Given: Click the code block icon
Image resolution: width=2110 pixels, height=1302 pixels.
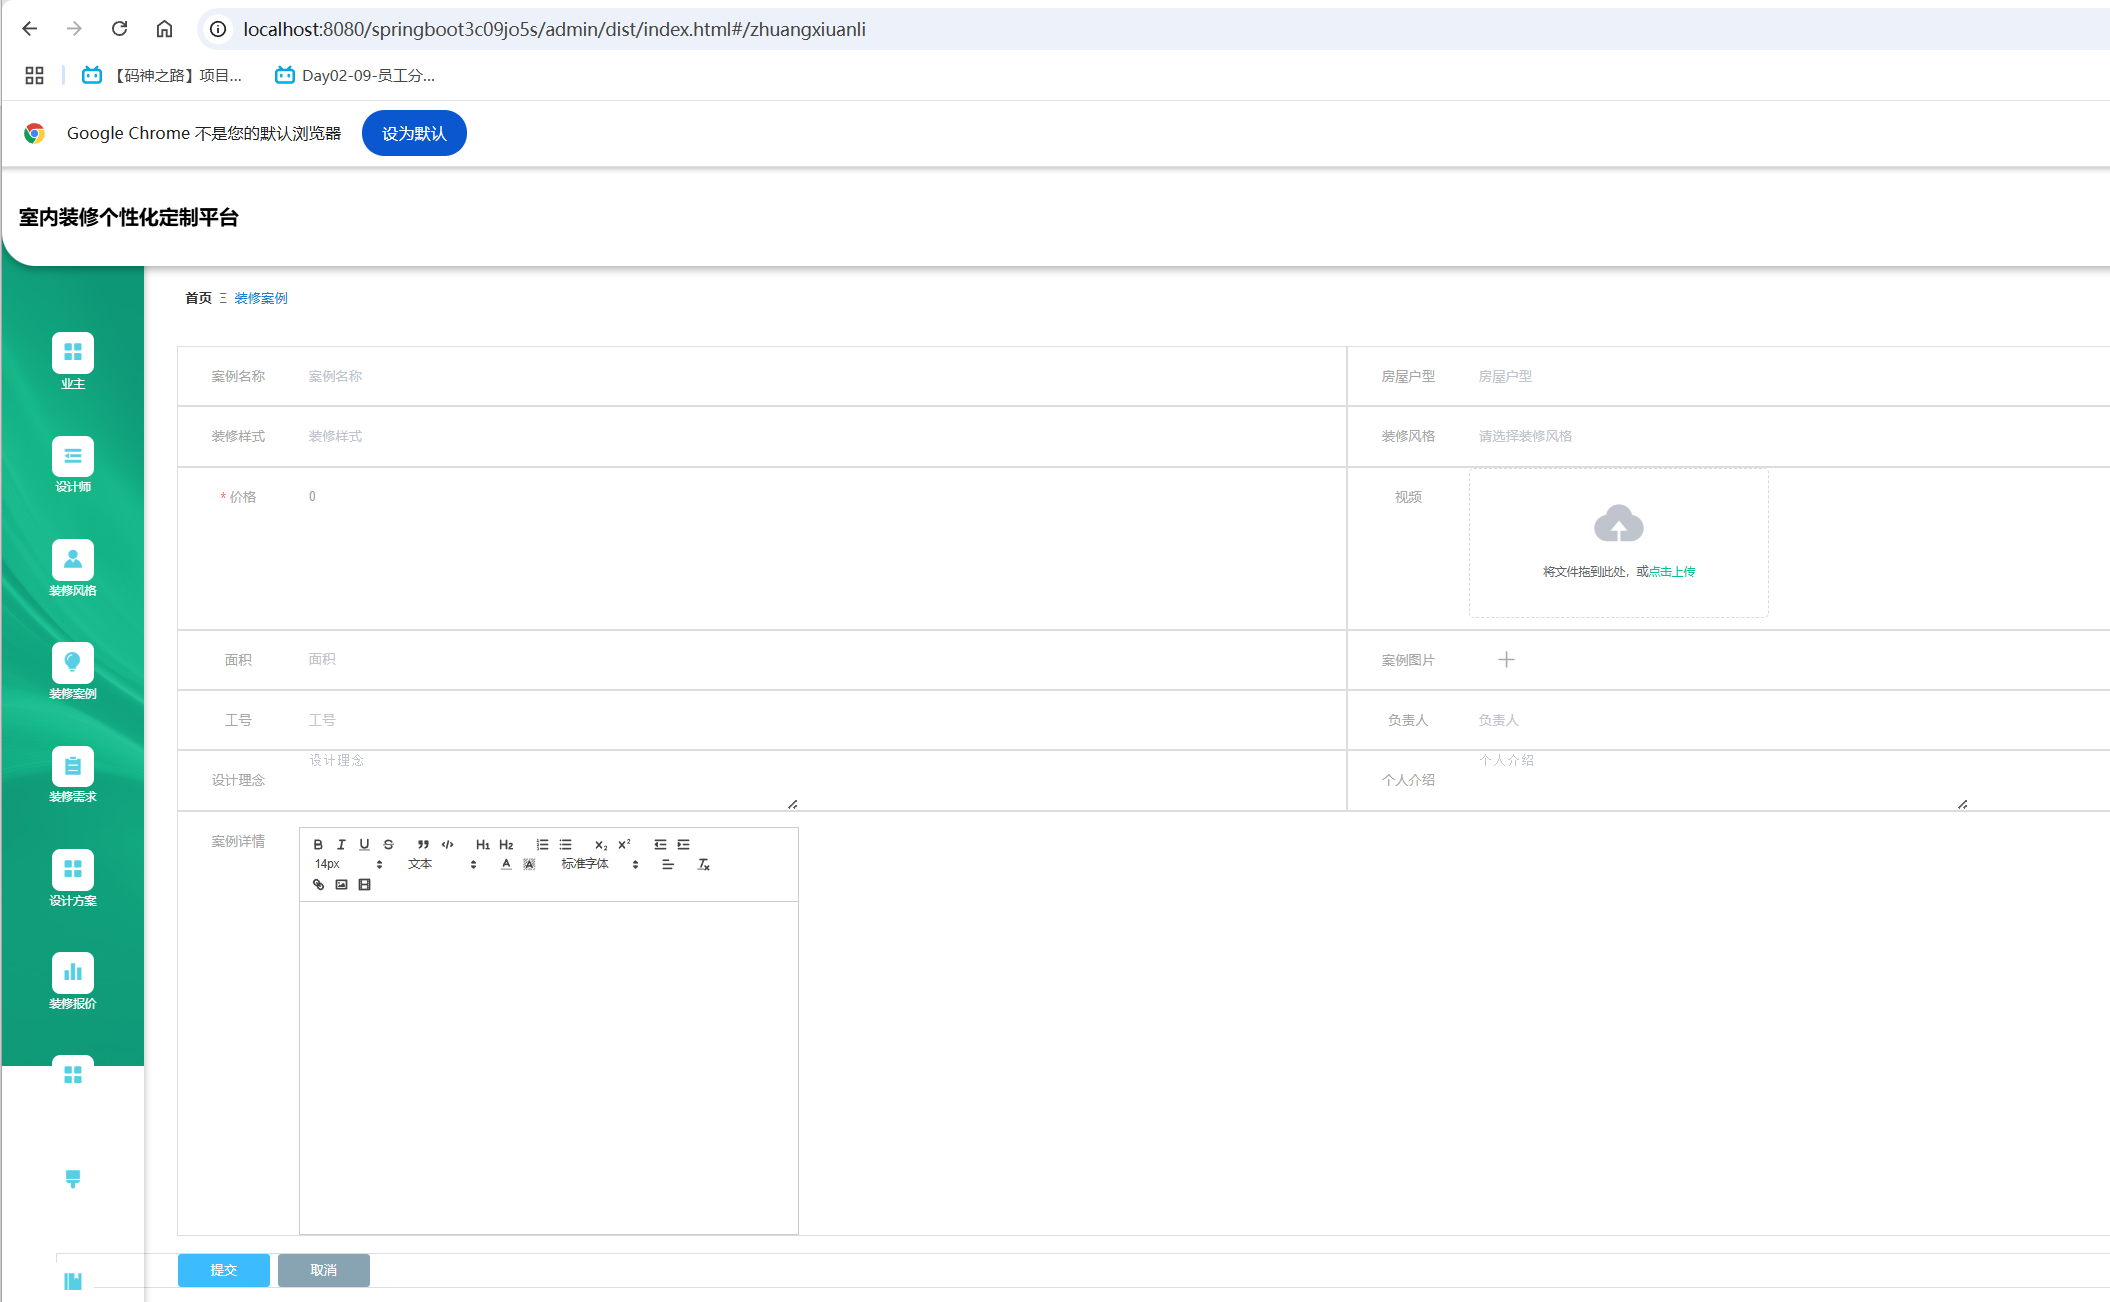Looking at the screenshot, I should pyautogui.click(x=447, y=844).
